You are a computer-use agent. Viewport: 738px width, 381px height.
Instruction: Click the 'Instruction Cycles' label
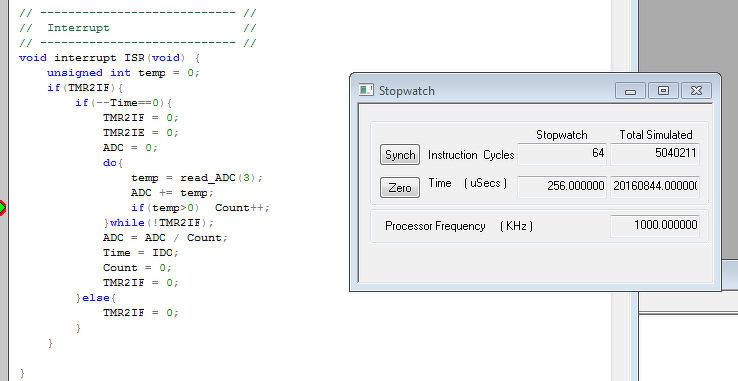pos(471,154)
